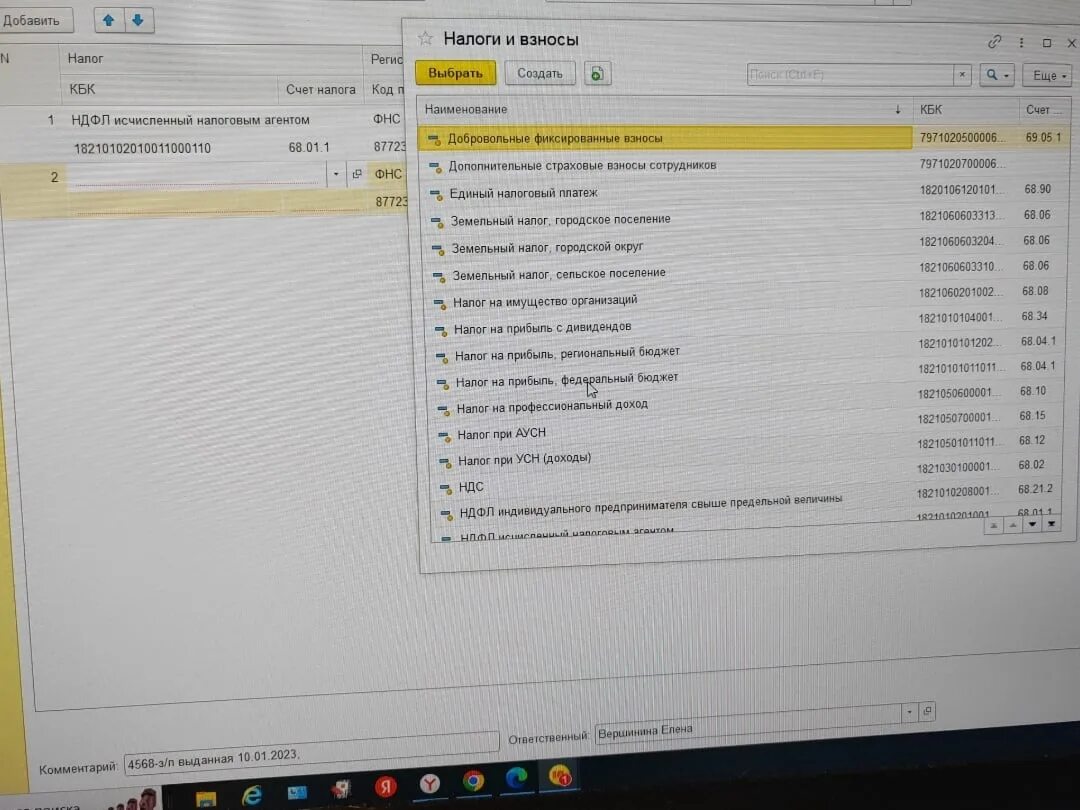
Task: Click the copy-create icon next to Создать
Action: point(598,74)
